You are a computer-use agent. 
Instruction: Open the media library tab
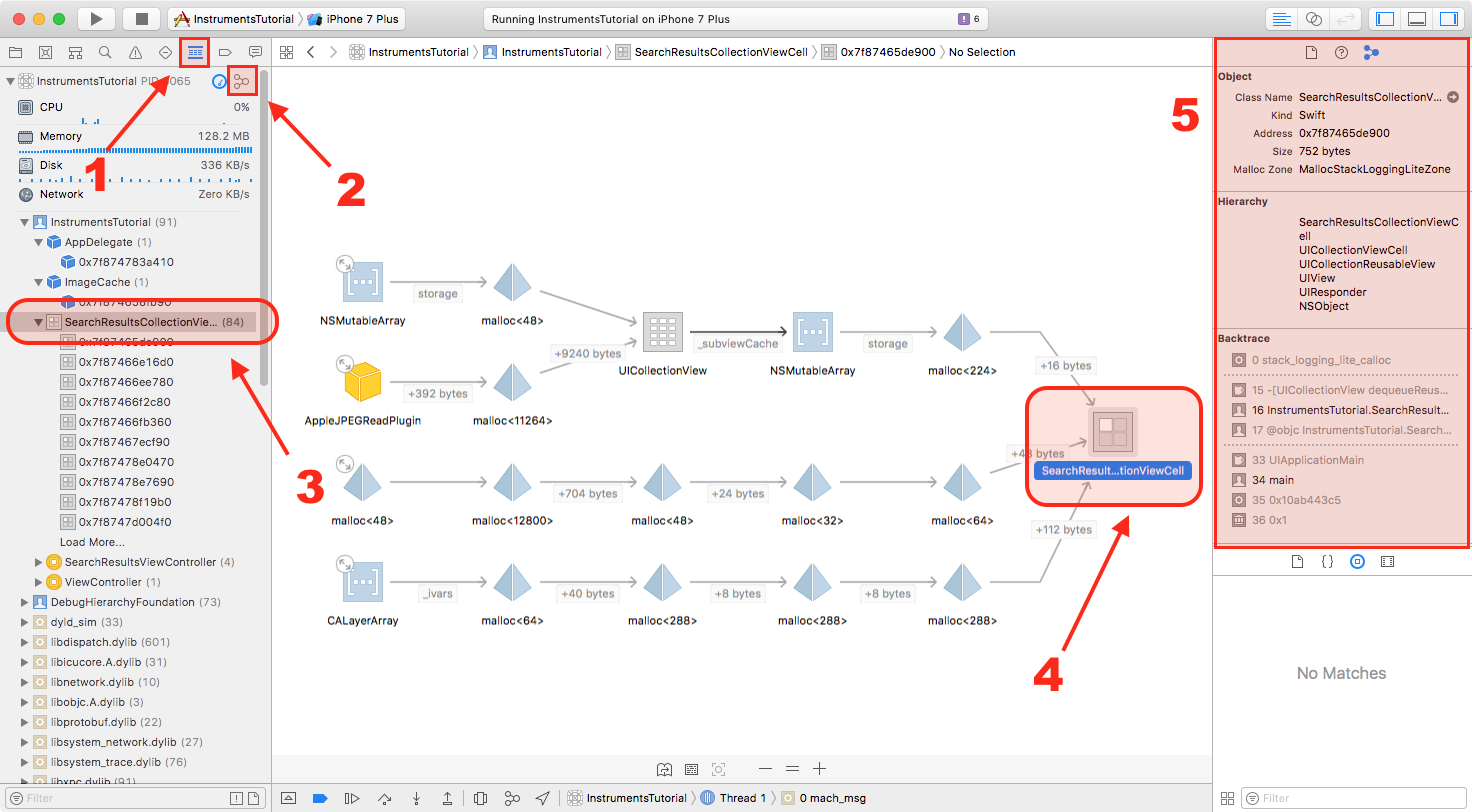(1387, 562)
